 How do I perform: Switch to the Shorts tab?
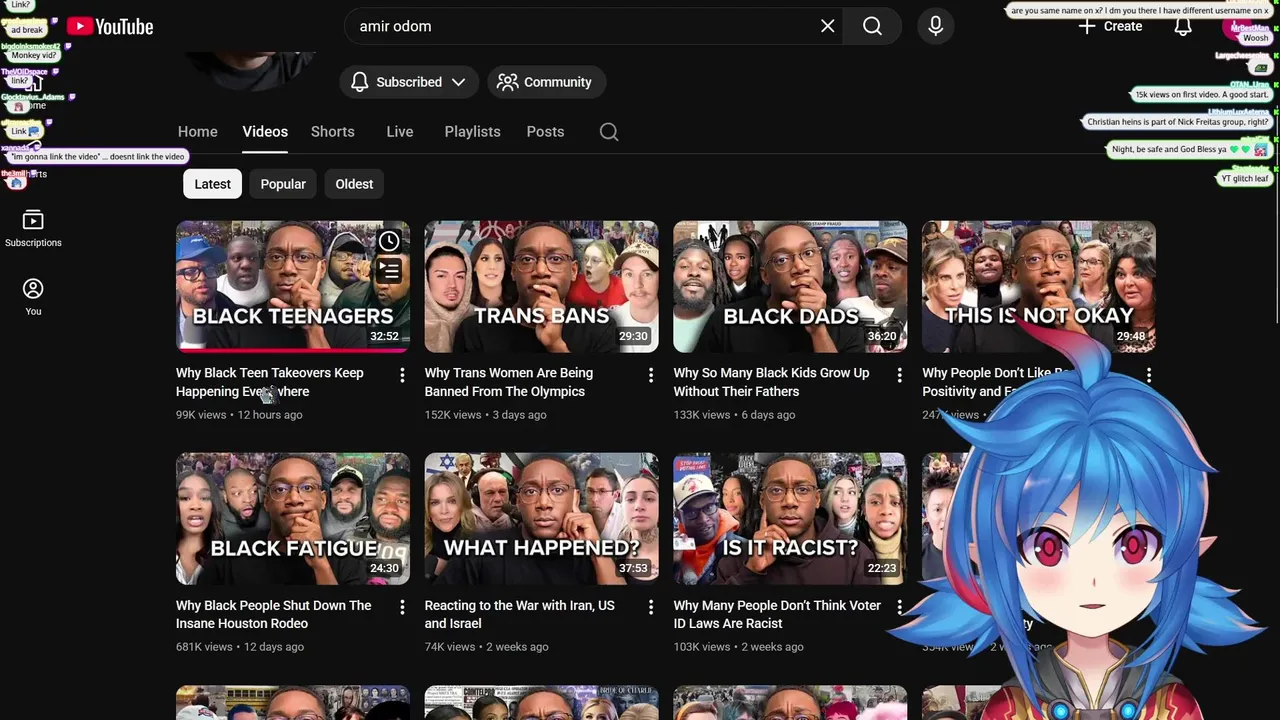[333, 132]
